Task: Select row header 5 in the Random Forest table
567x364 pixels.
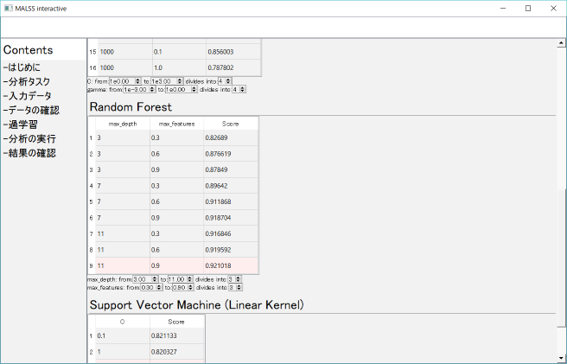Action: 91,202
